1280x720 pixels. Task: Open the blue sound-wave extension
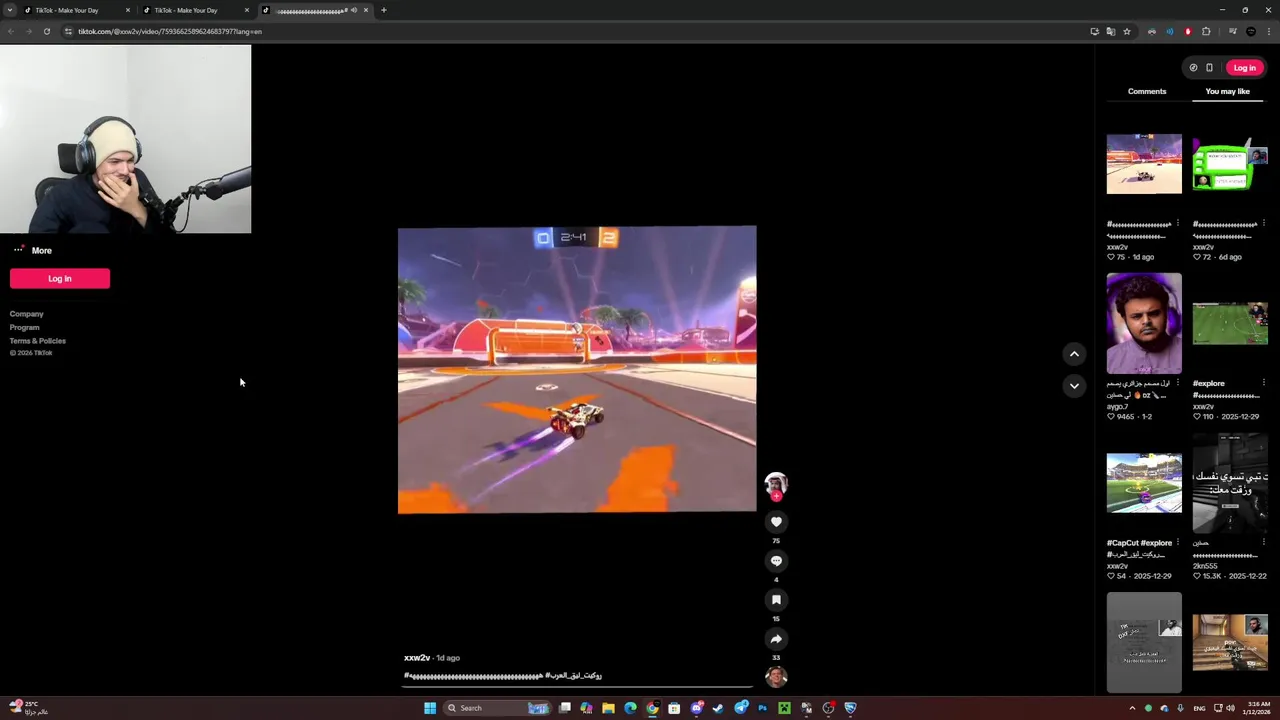tap(1169, 31)
